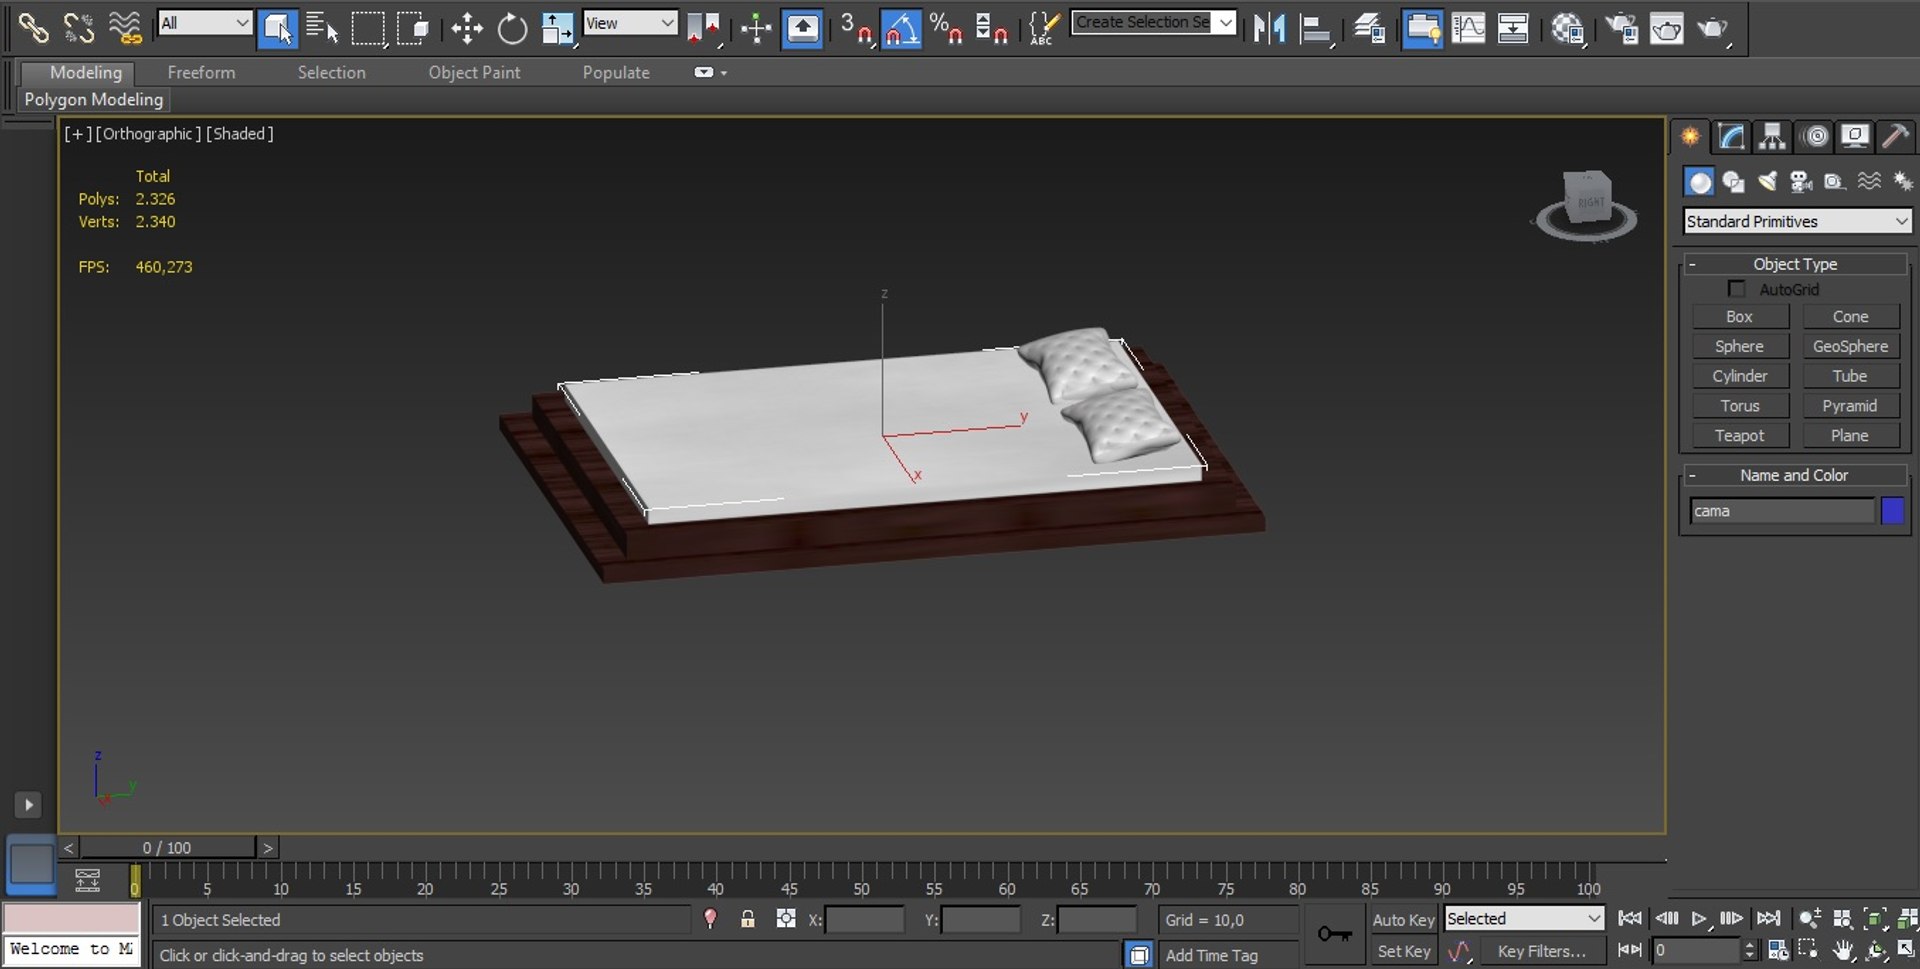1920x969 pixels.
Task: Open the Populate tab
Action: [616, 72]
